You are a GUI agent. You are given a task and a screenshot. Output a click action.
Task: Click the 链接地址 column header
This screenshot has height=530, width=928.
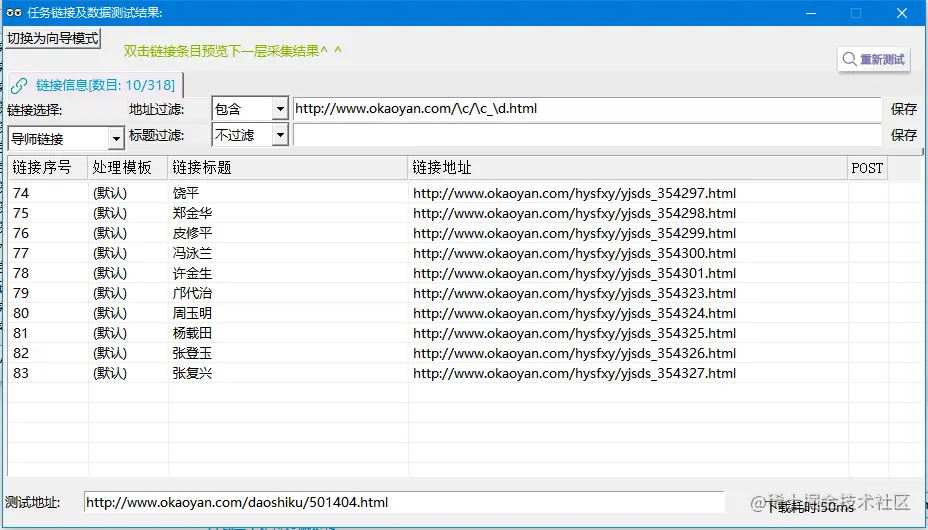tap(628, 168)
